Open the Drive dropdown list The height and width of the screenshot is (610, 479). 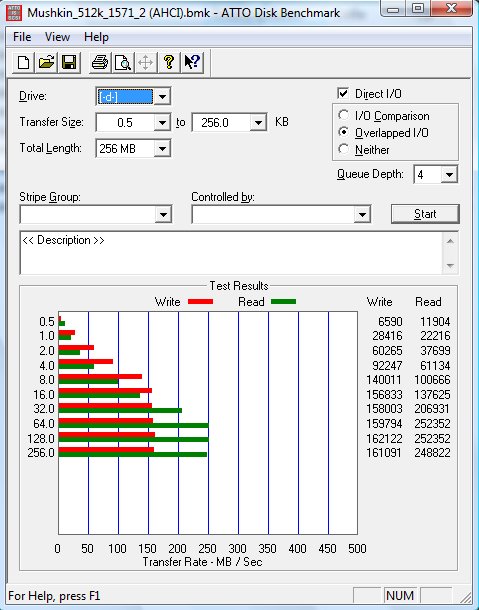162,96
